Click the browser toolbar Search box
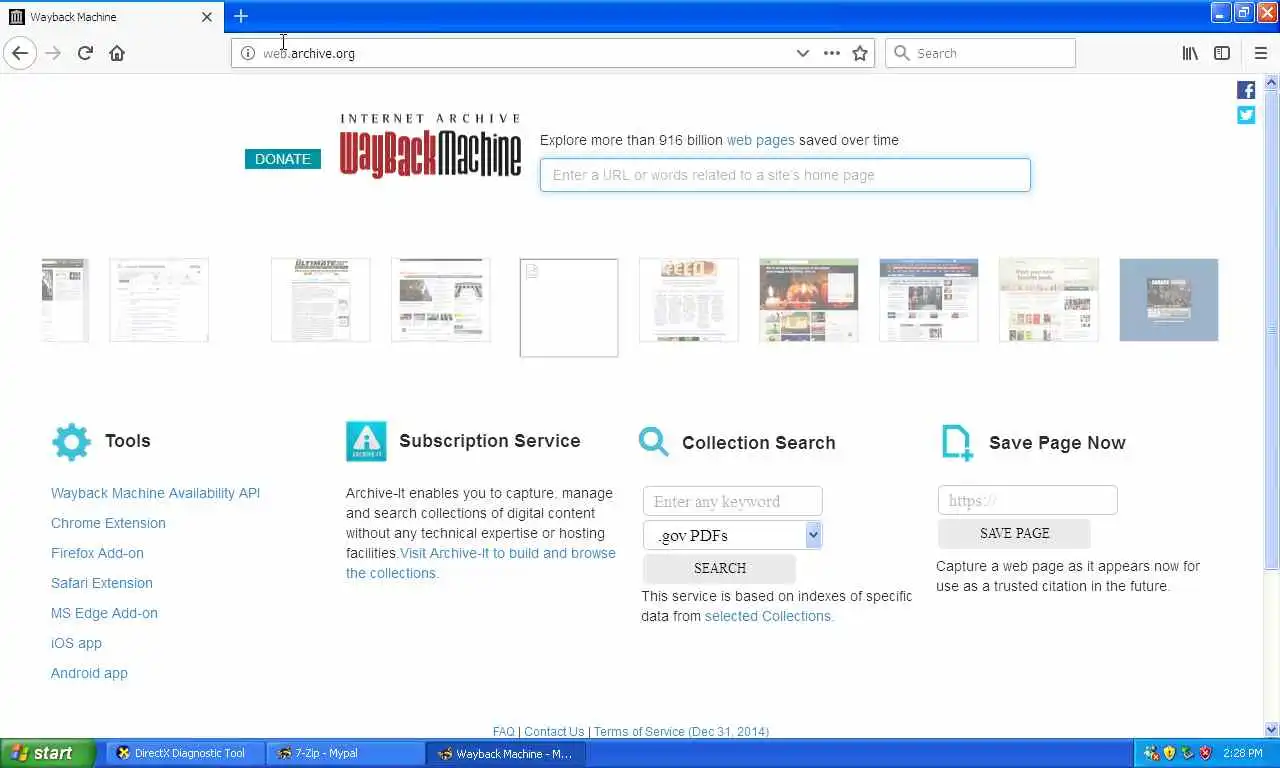1280x768 pixels. [980, 53]
